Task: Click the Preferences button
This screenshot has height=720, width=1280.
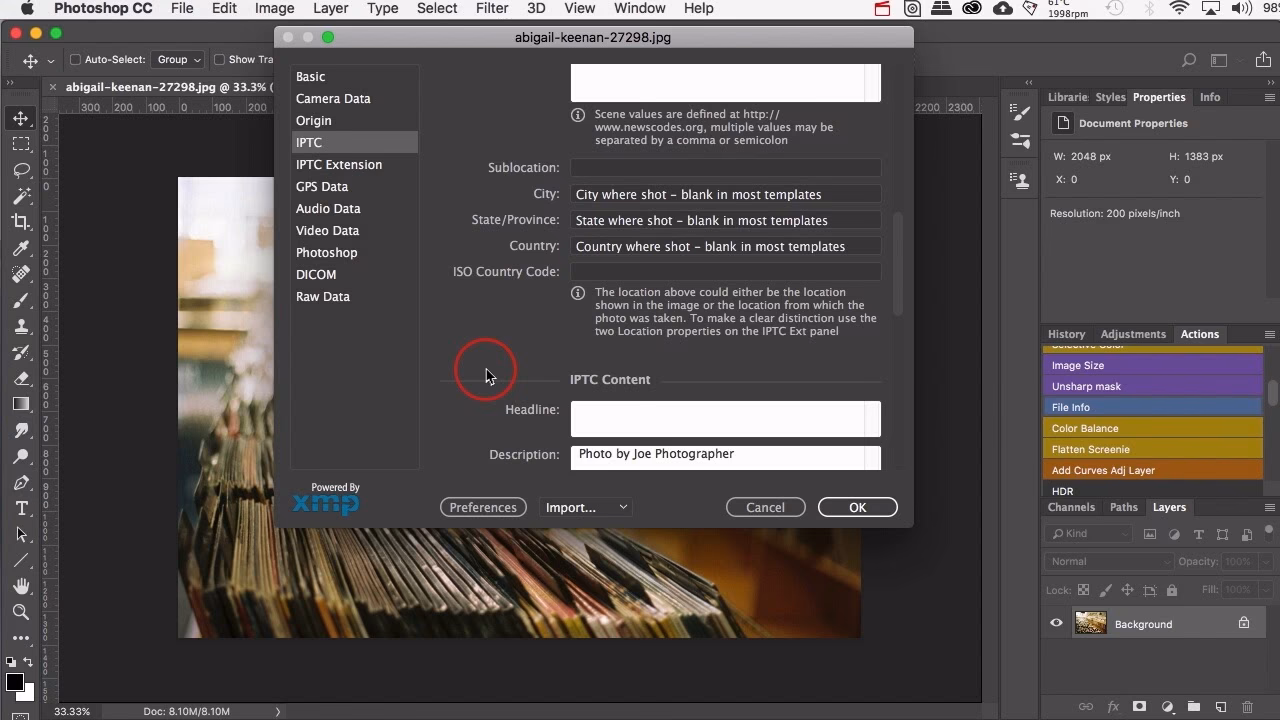Action: pyautogui.click(x=483, y=507)
